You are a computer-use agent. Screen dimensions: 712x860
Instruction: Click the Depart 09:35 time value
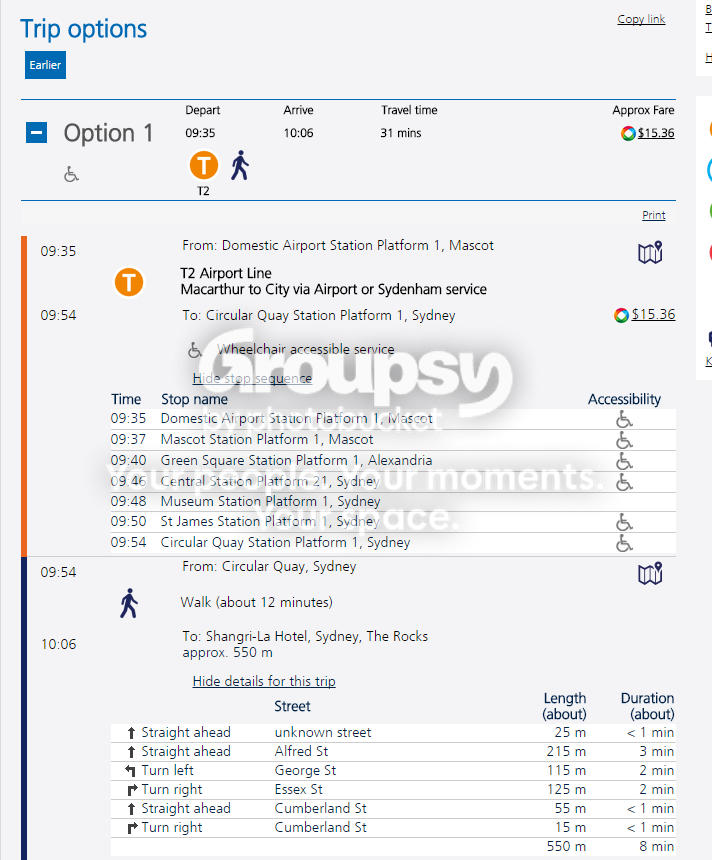[200, 133]
